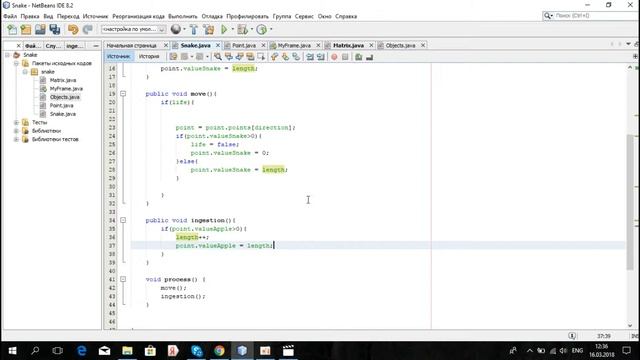Expand the Тесты tree node
640x360 pixels.
(x=16, y=122)
